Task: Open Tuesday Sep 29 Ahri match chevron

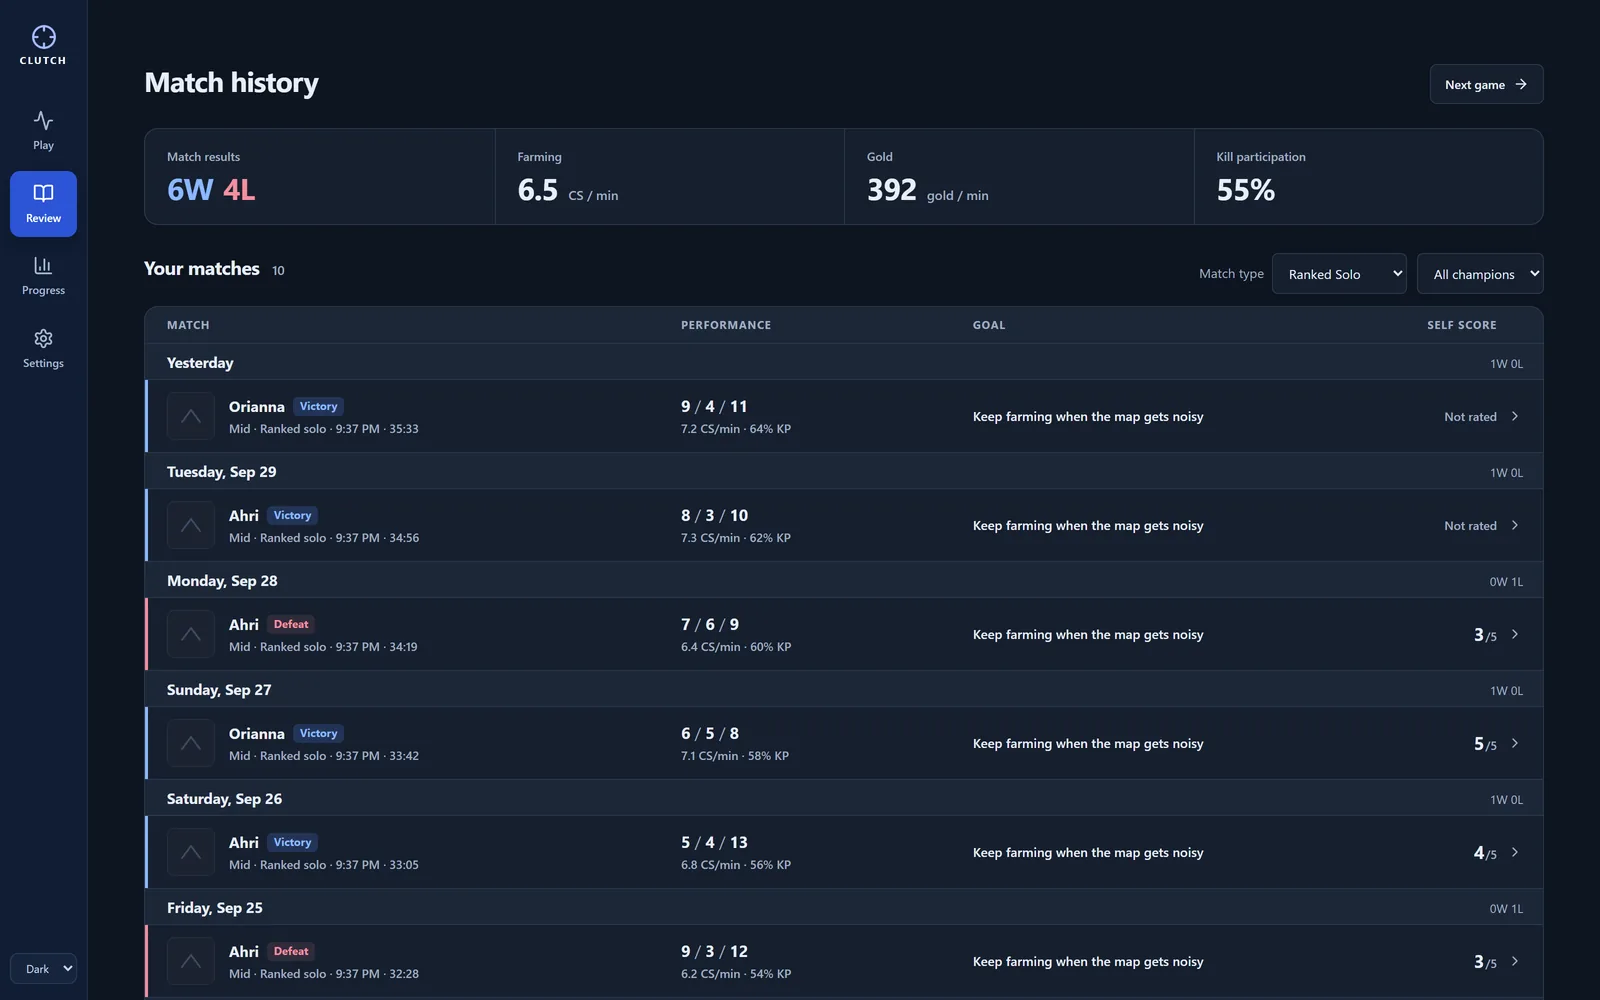Action: [1515, 525]
